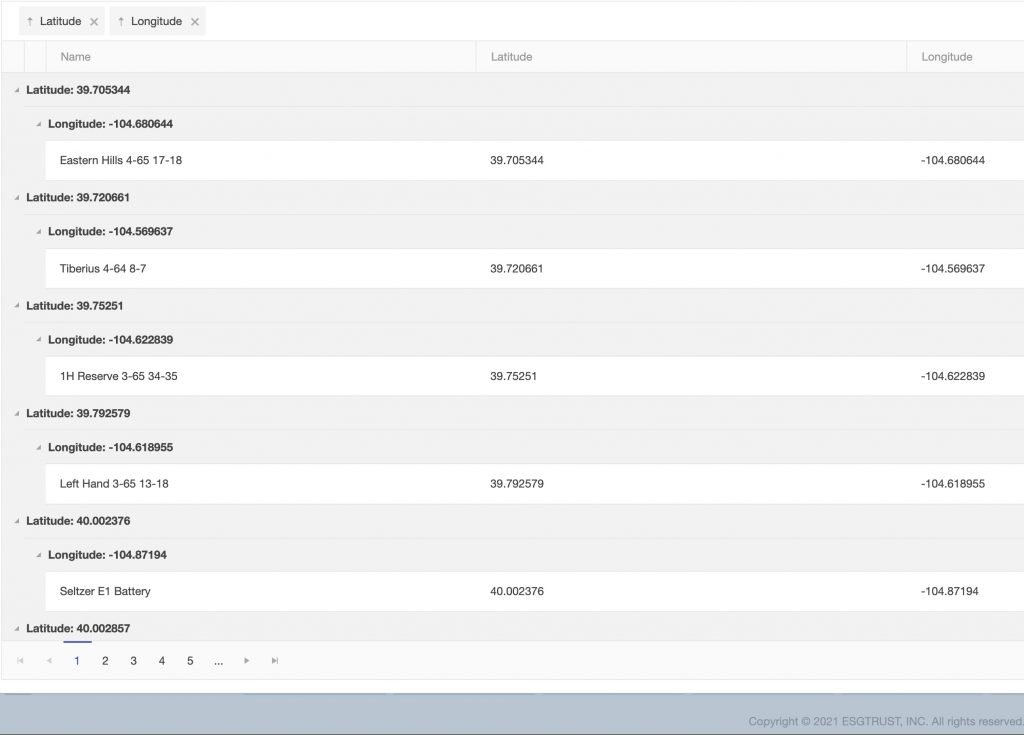
Task: Remove the Latitude grouping chip
Action: tap(94, 22)
